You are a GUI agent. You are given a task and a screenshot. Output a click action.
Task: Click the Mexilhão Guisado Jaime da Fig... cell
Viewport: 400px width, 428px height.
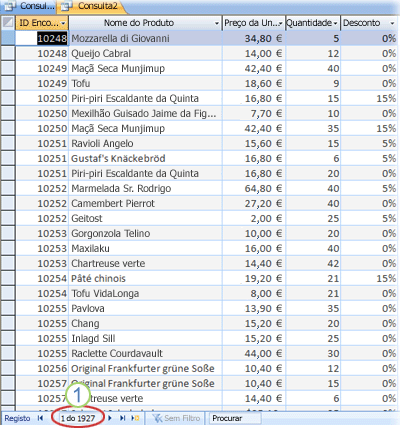145,113
